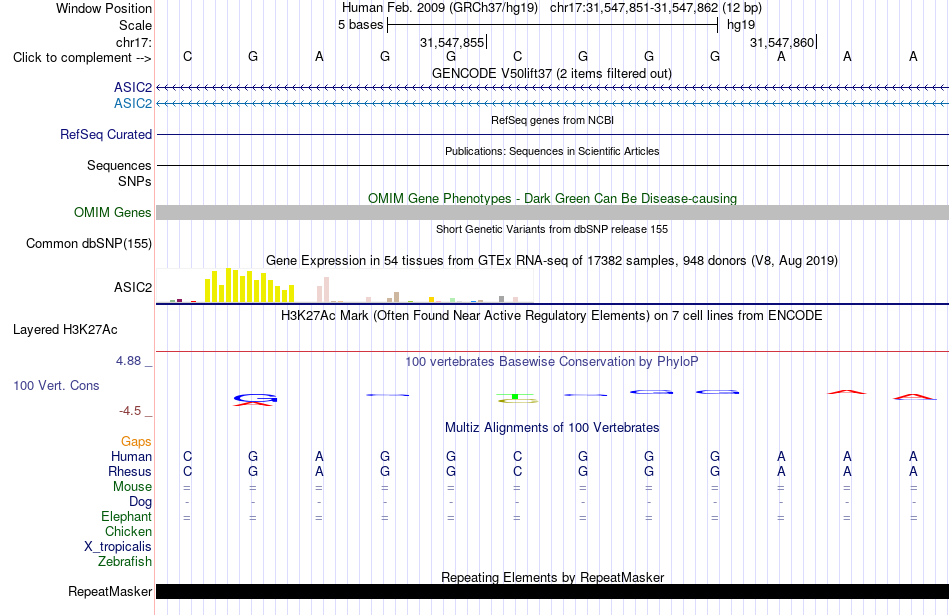This screenshot has height=615, width=950.
Task: Click the light blue ASIC2 transcript arrows
Action: click(x=553, y=104)
